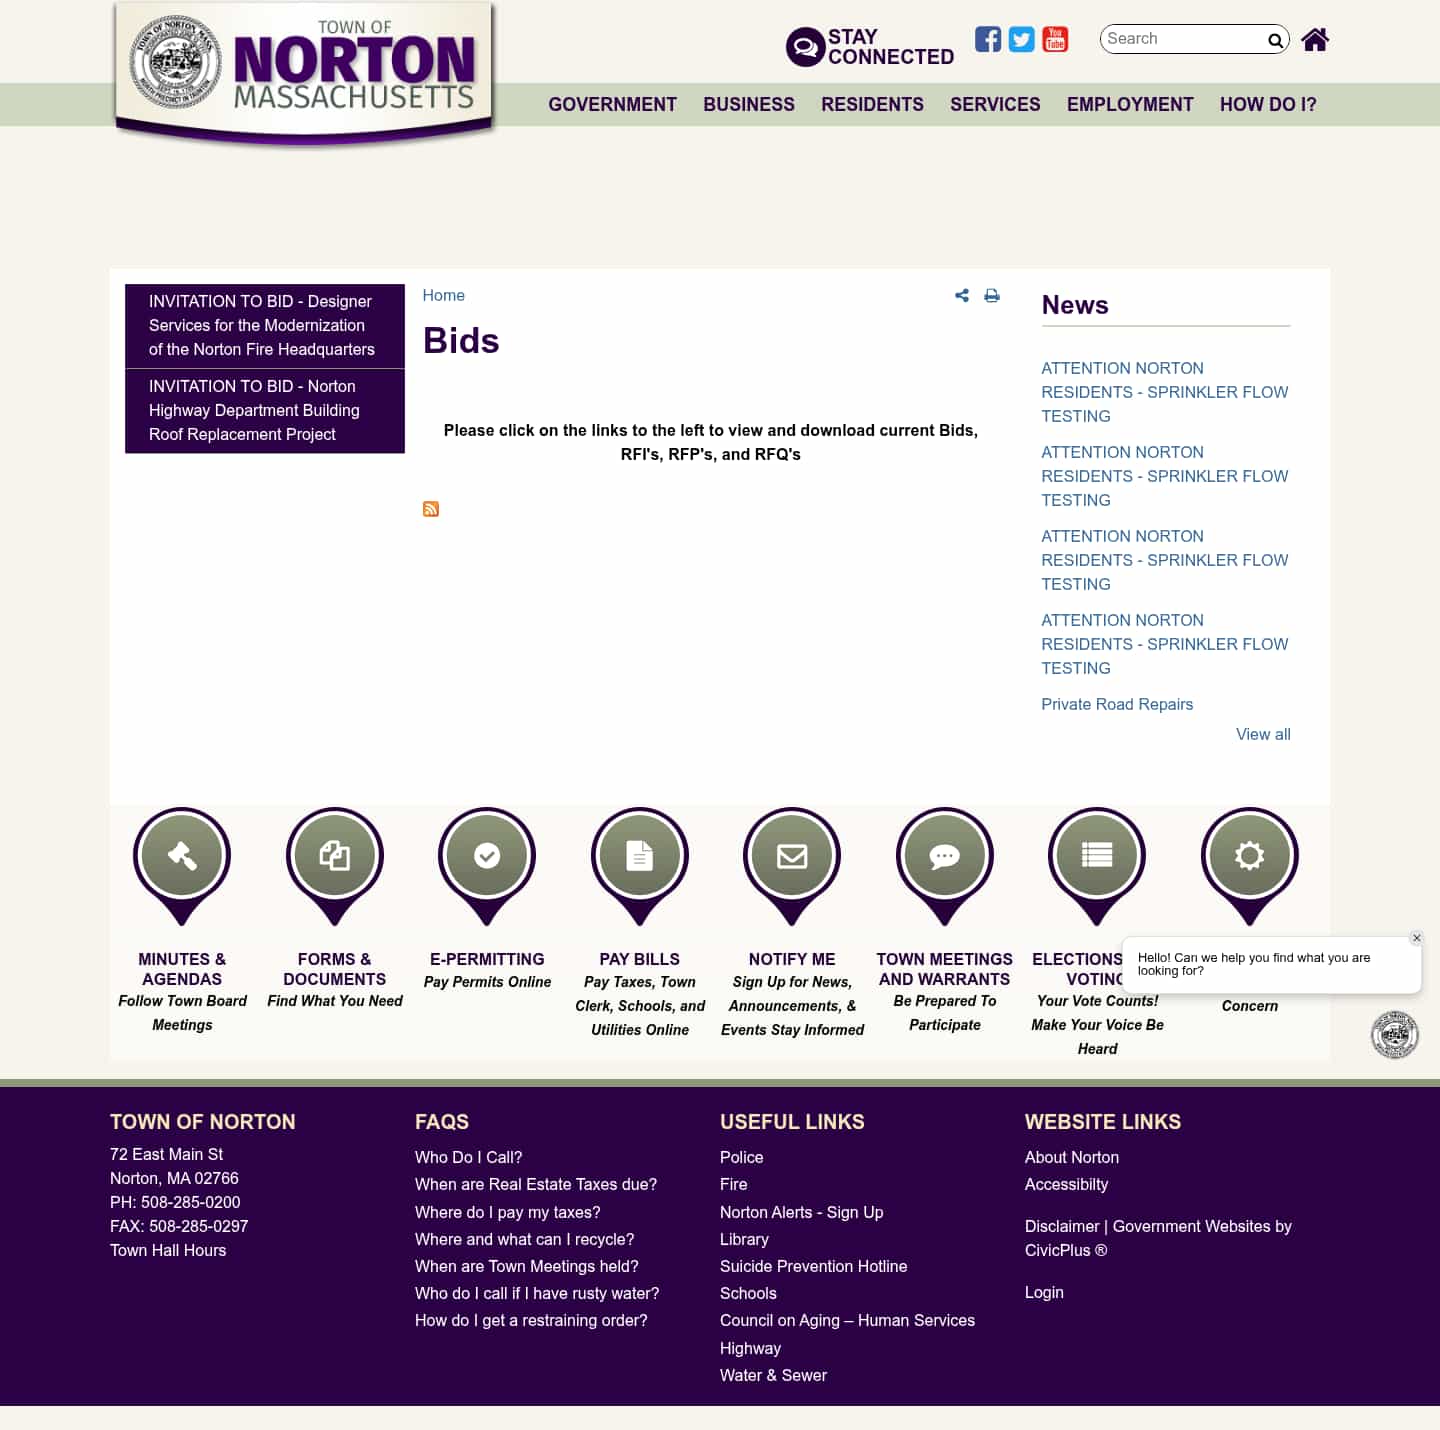Open the RSS feed icon under Bids
Image resolution: width=1440 pixels, height=1430 pixels.
pyautogui.click(x=430, y=508)
